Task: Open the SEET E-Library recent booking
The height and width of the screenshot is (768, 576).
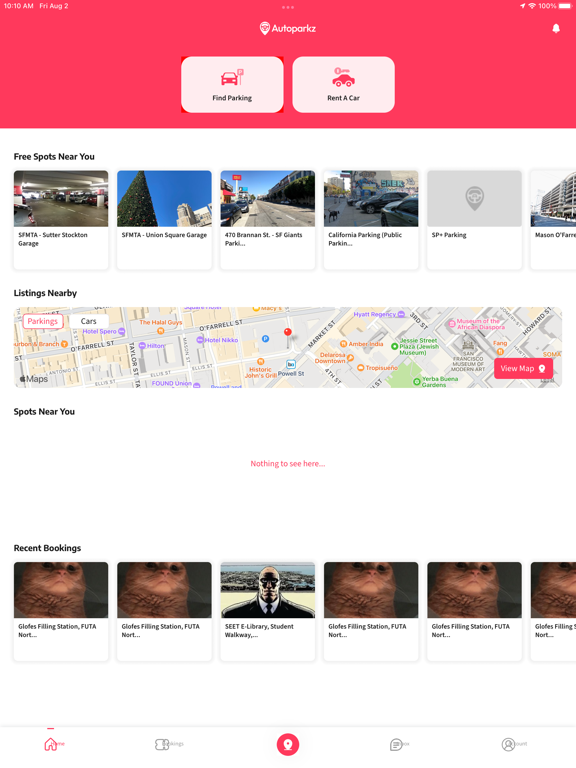Action: [x=267, y=611]
